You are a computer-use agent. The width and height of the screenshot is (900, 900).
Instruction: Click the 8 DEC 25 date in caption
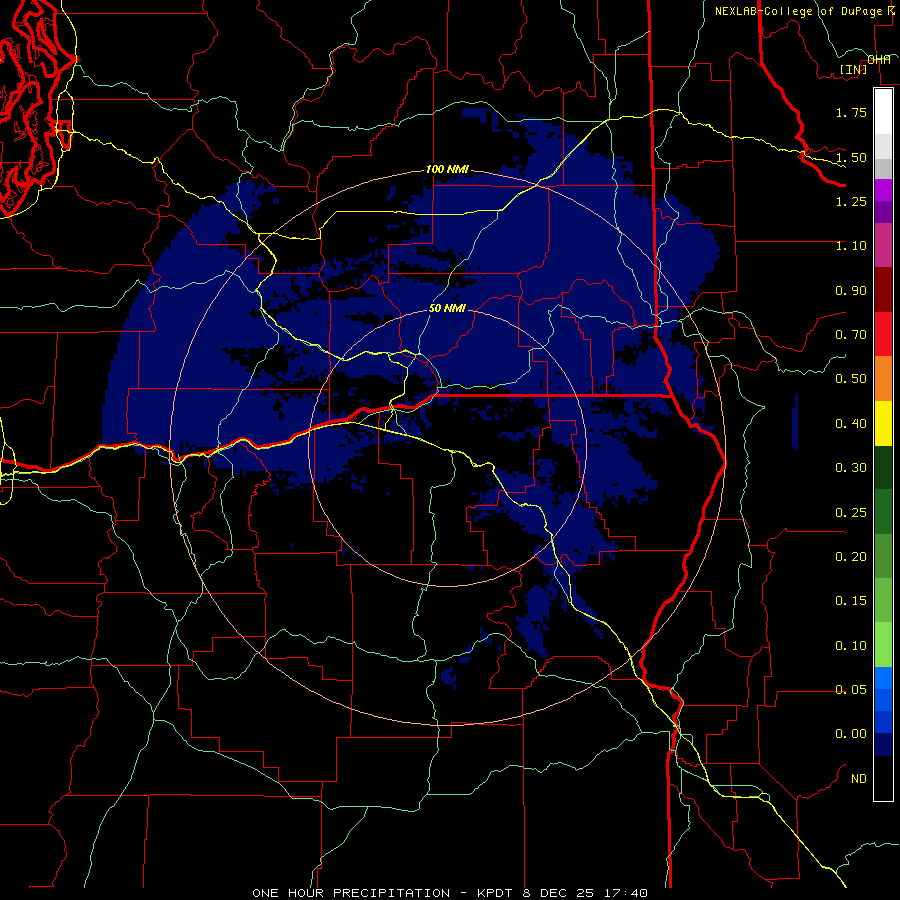[558, 893]
